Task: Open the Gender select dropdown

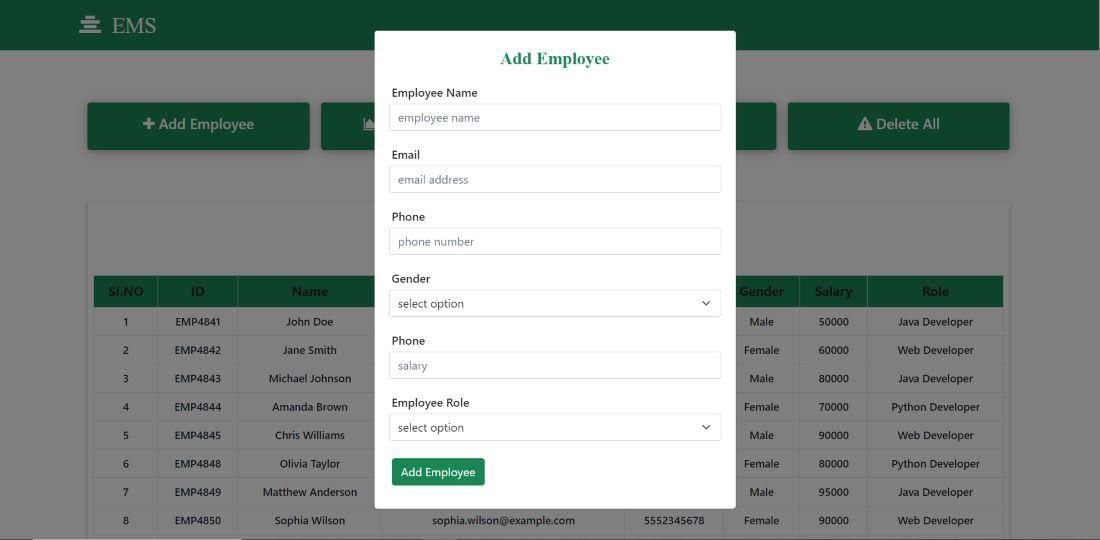Action: coord(555,303)
